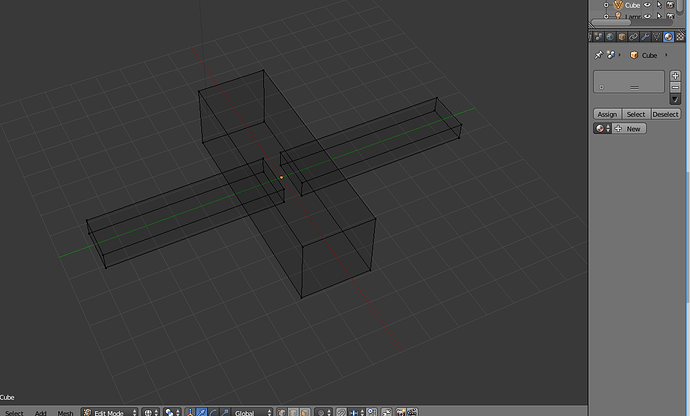Click the material list resize handle
Viewport: 690px width, 416px height.
pos(634,88)
